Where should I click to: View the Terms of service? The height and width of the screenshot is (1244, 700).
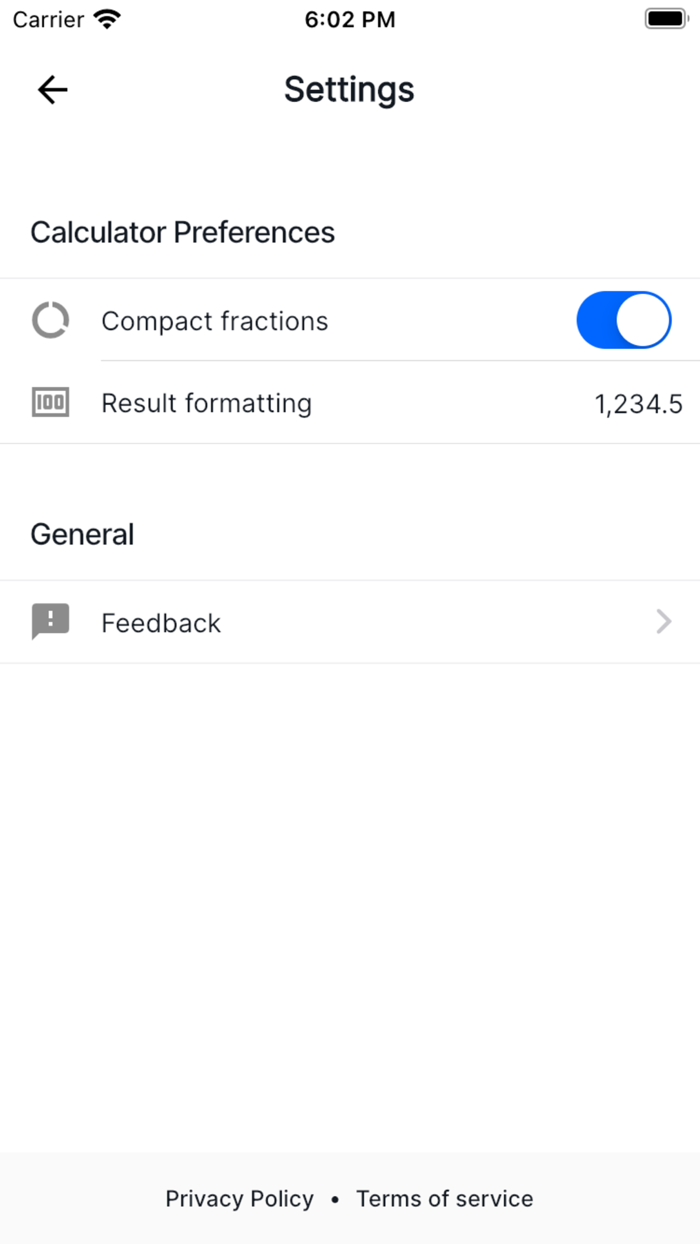[444, 1198]
